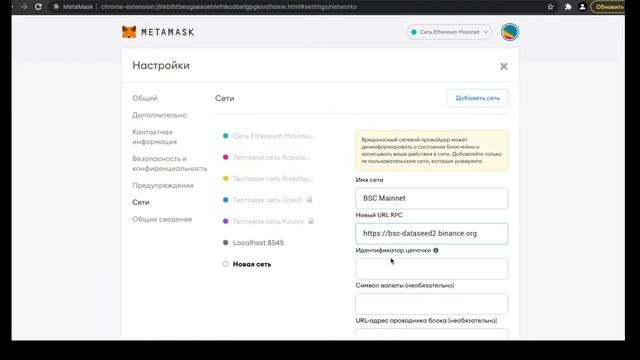640x360 pixels.
Task: Click the yellow network provider warning
Action: pos(432,150)
